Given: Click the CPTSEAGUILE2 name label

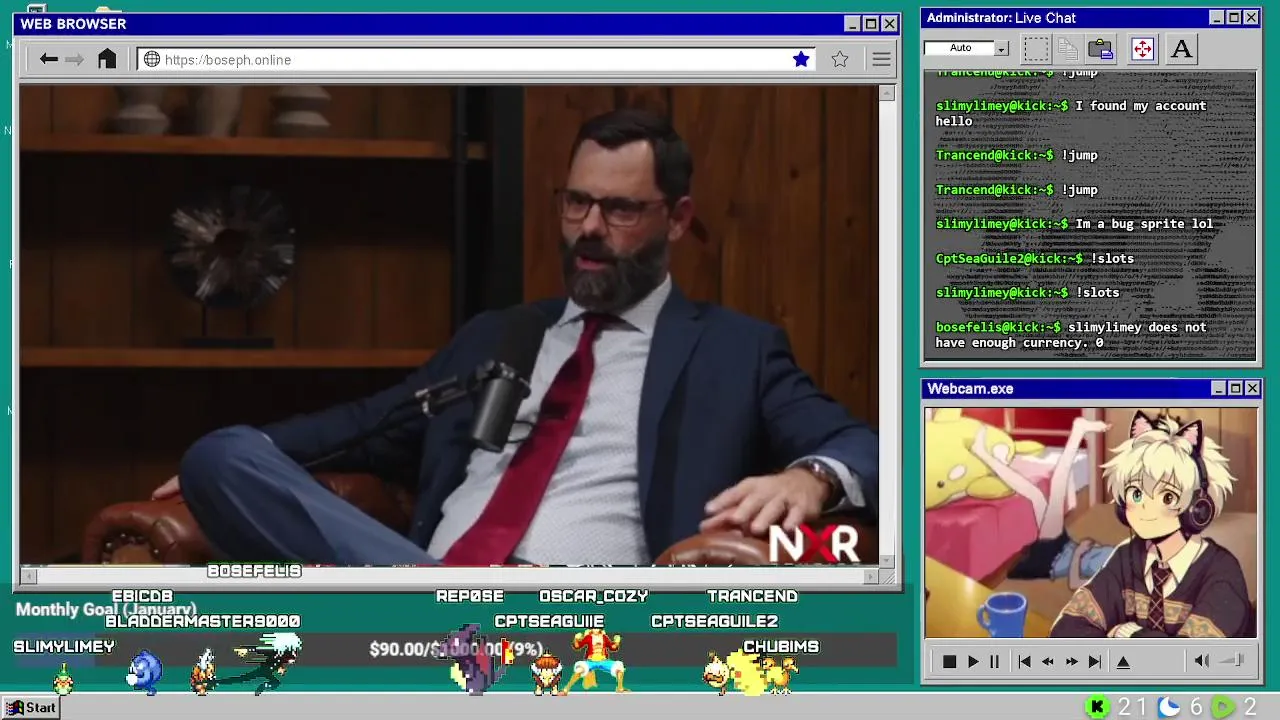Looking at the screenshot, I should tap(714, 621).
